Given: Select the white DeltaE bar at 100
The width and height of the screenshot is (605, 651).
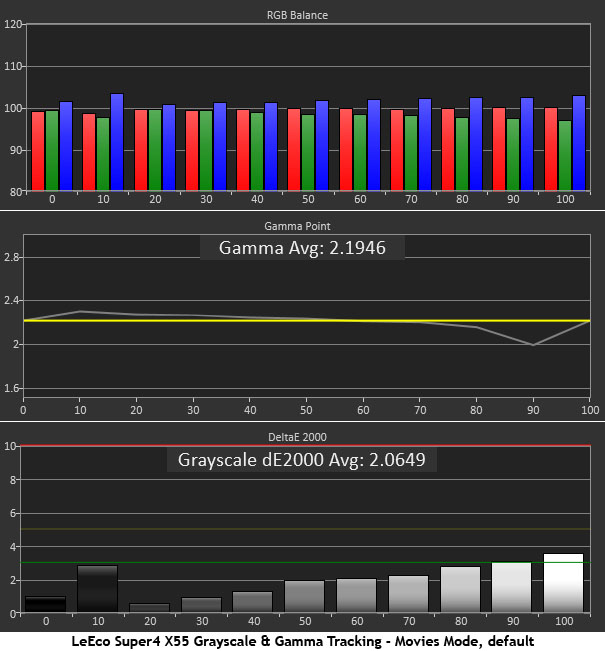Looking at the screenshot, I should [x=562, y=583].
